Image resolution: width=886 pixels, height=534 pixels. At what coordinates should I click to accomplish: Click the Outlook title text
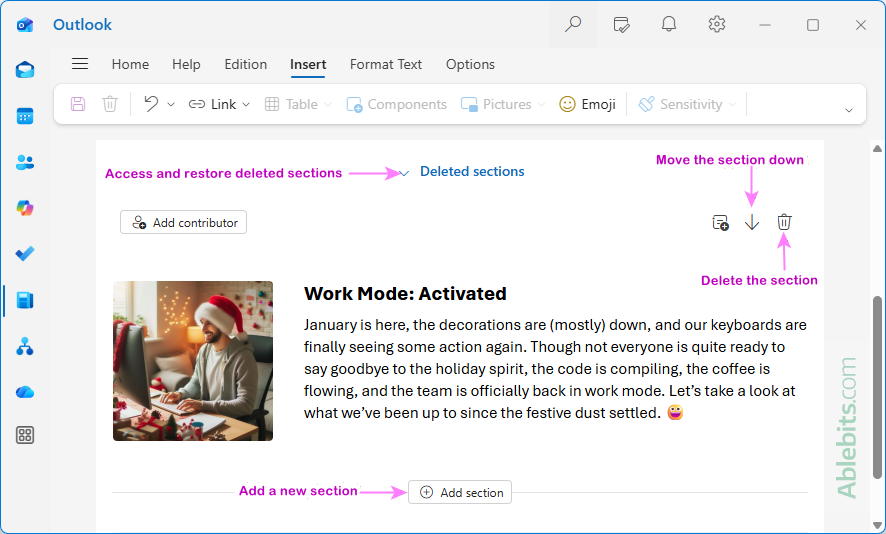pyautogui.click(x=82, y=25)
